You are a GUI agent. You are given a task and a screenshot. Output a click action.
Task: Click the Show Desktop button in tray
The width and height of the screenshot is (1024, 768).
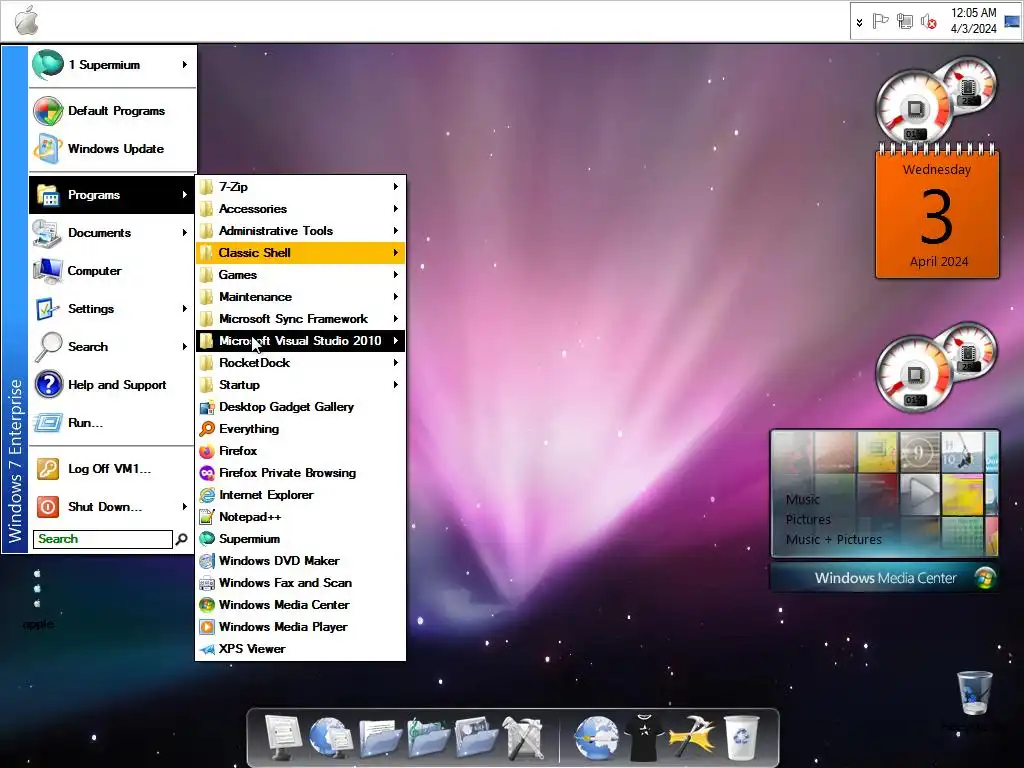click(x=1012, y=21)
